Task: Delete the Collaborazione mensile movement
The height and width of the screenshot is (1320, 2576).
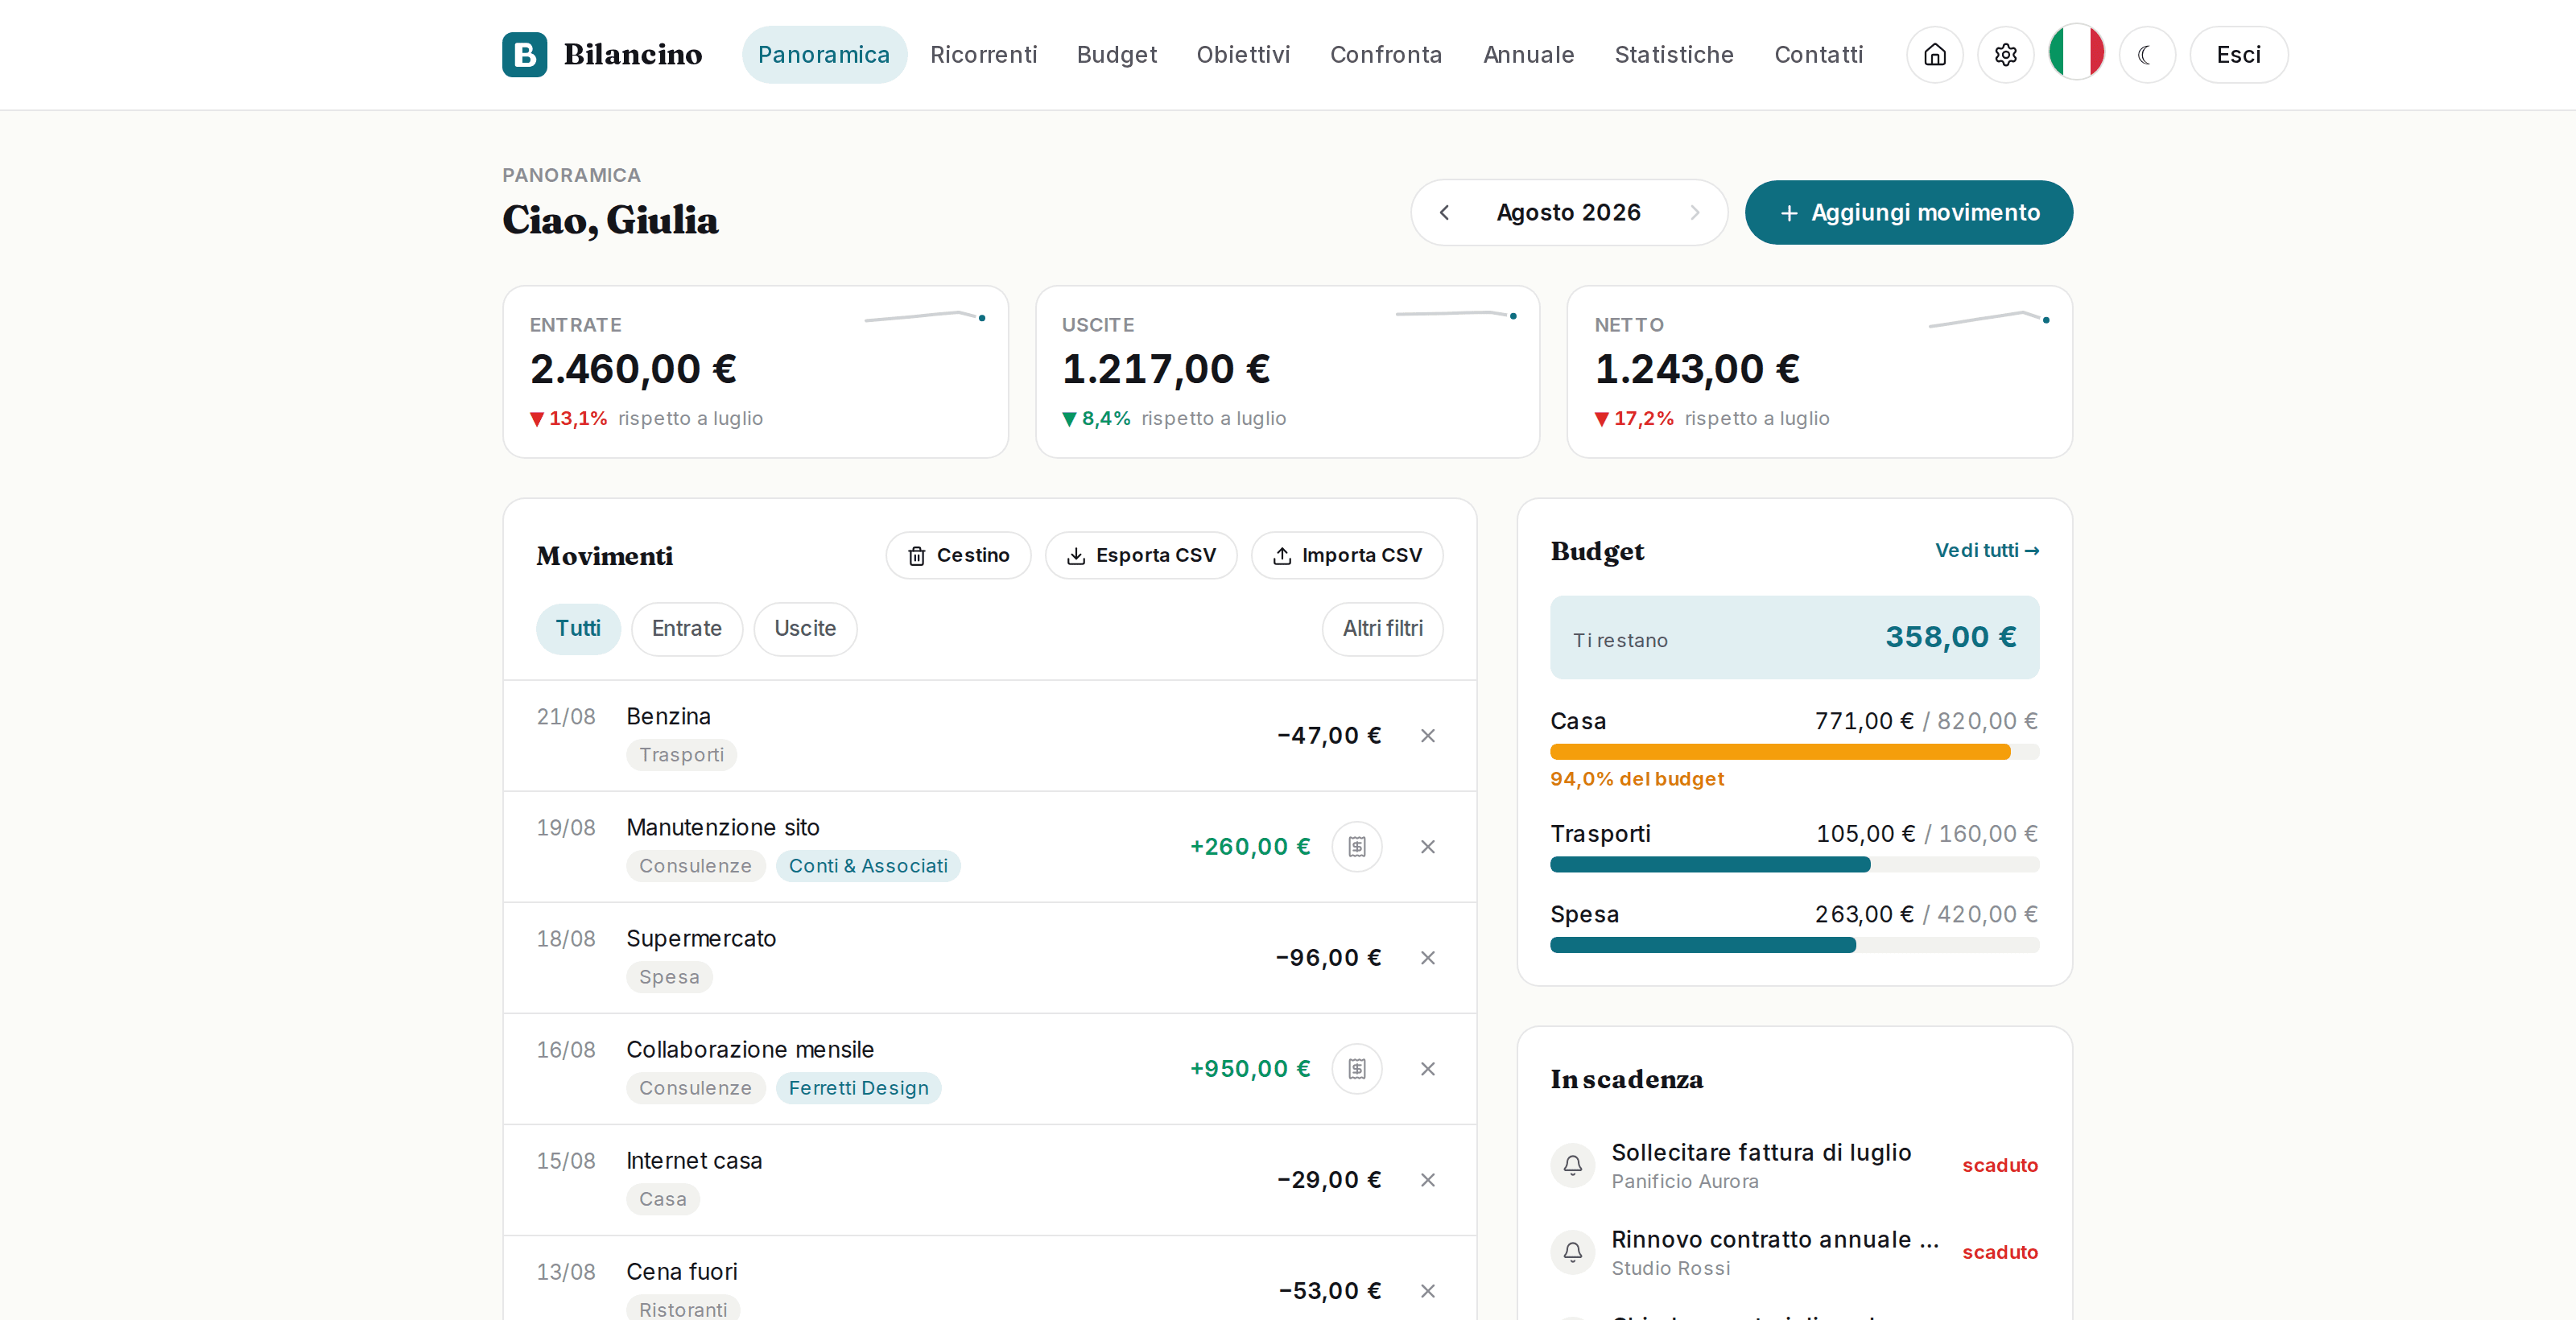Action: click(1427, 1069)
